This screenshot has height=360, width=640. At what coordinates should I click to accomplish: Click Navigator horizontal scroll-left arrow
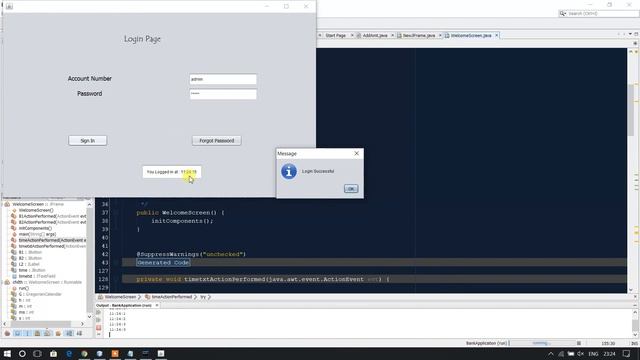(4, 324)
